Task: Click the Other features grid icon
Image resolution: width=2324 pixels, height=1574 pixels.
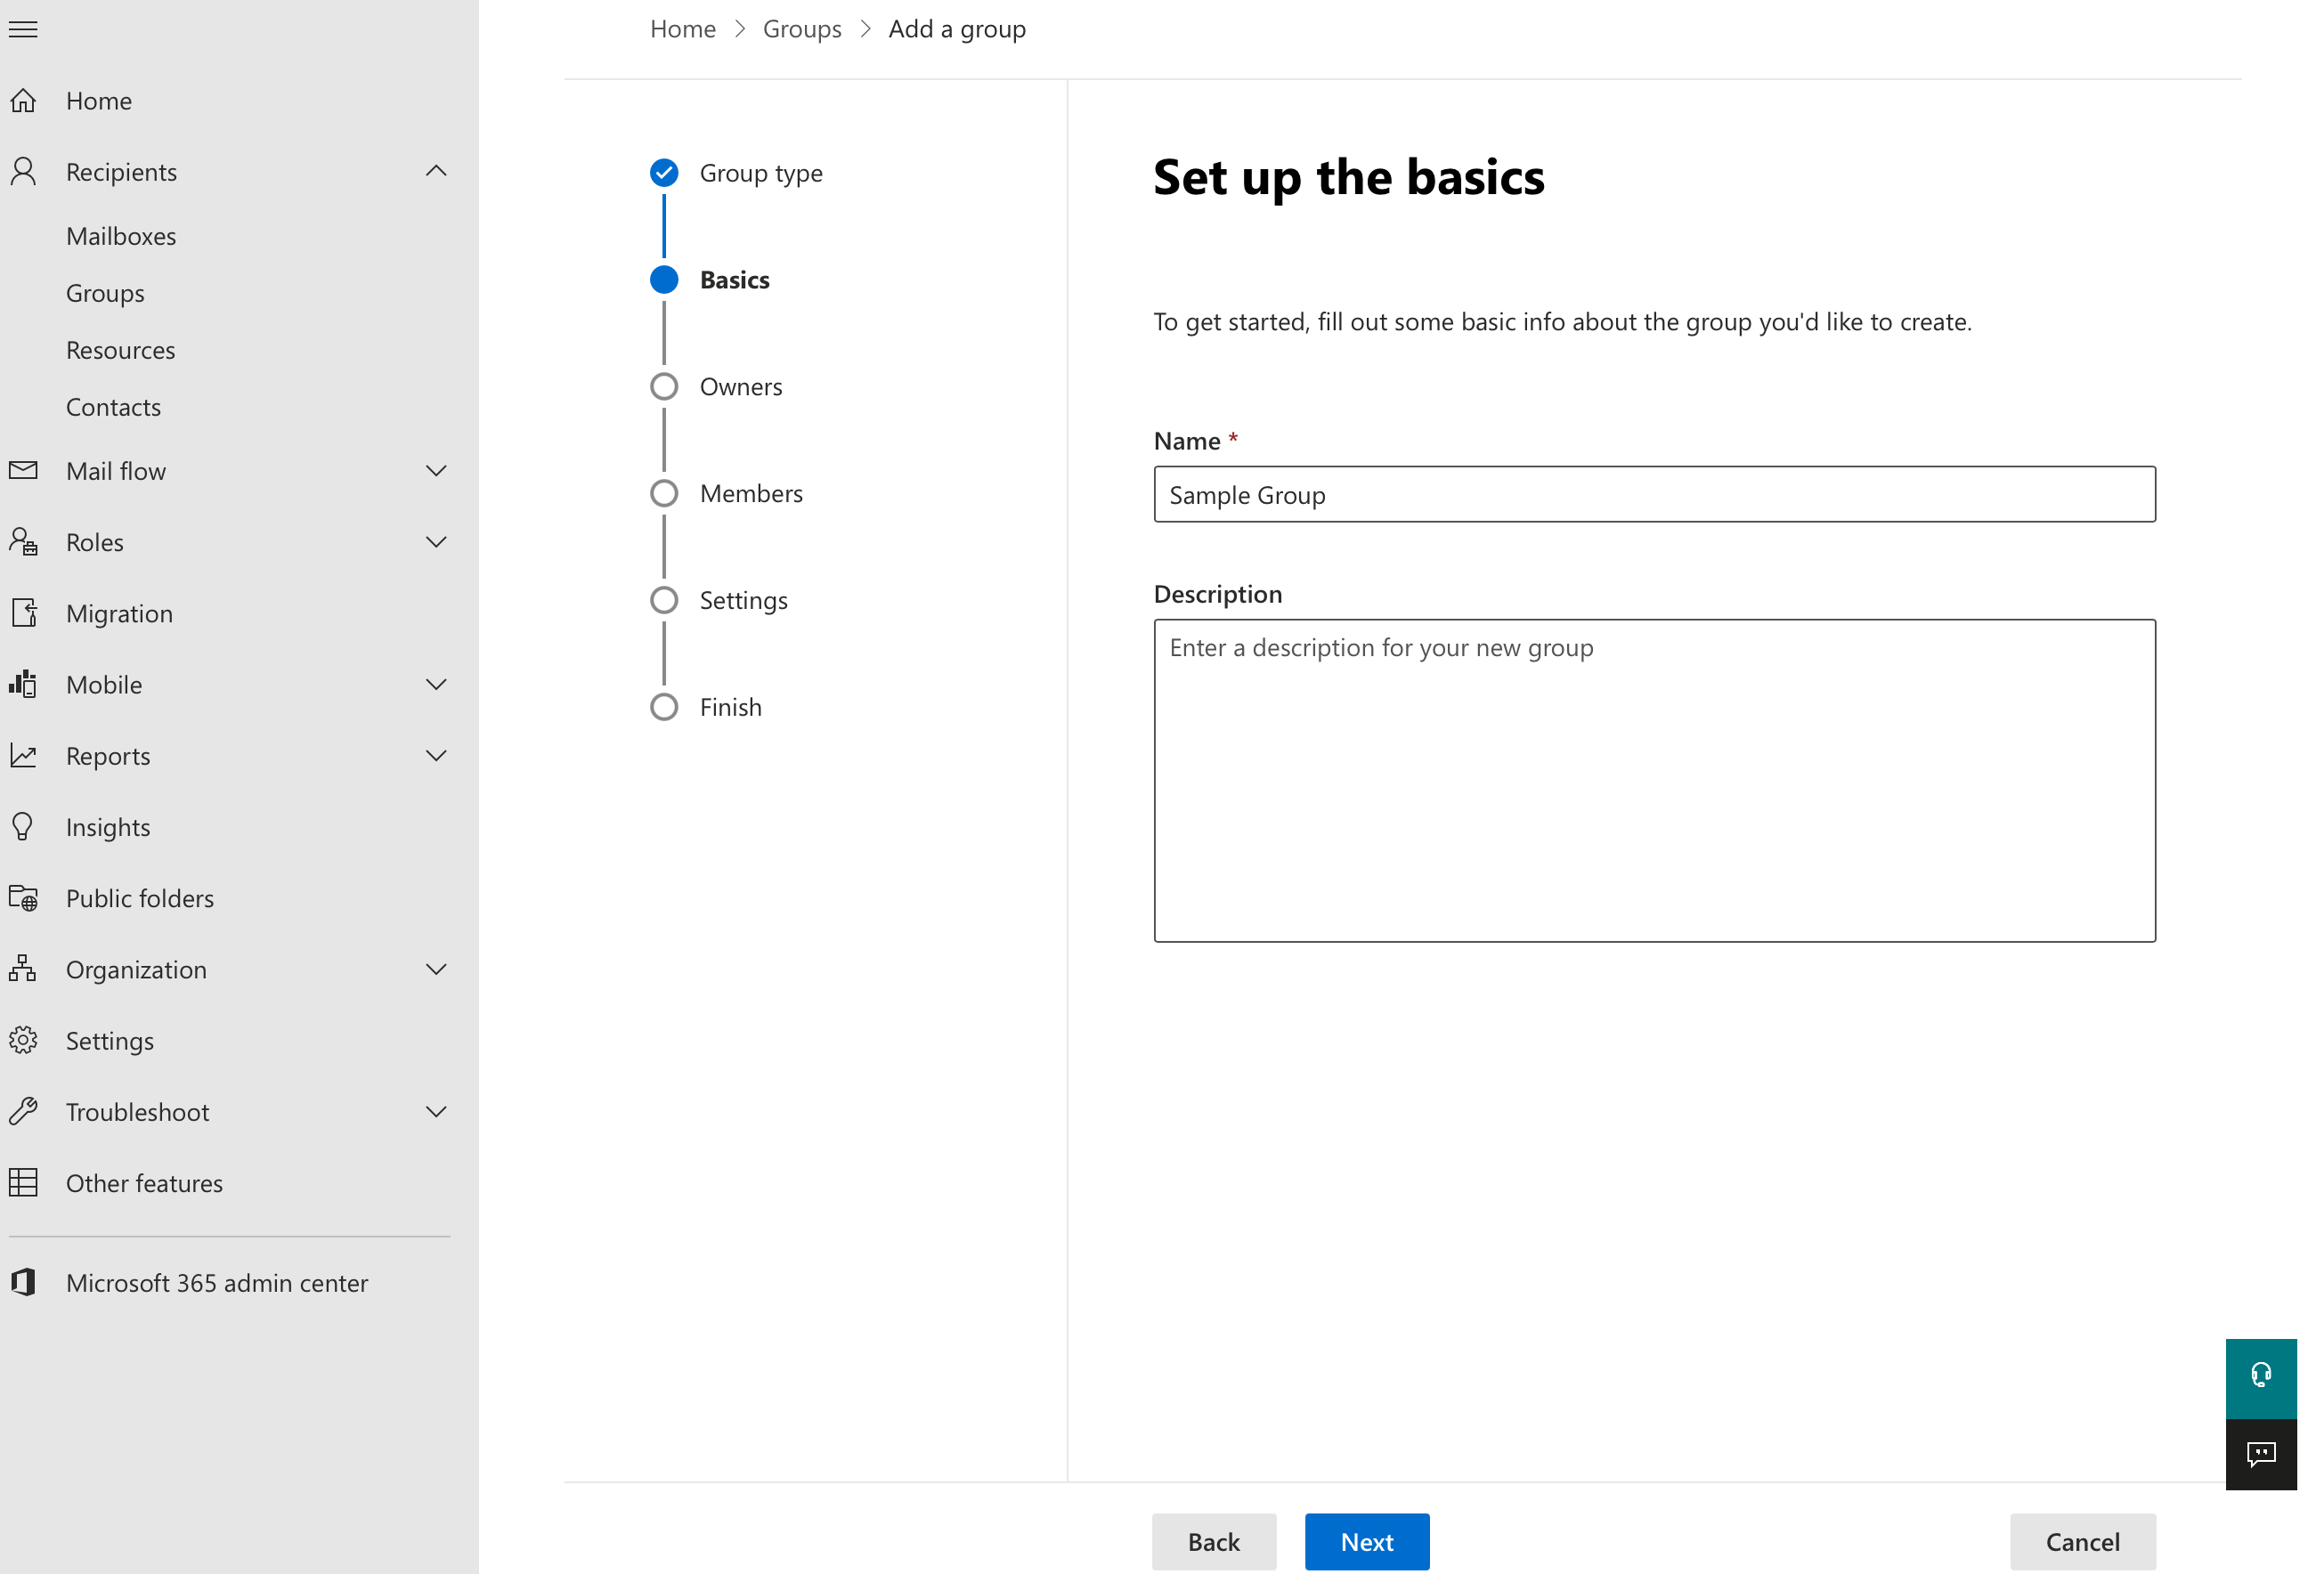Action: [23, 1183]
